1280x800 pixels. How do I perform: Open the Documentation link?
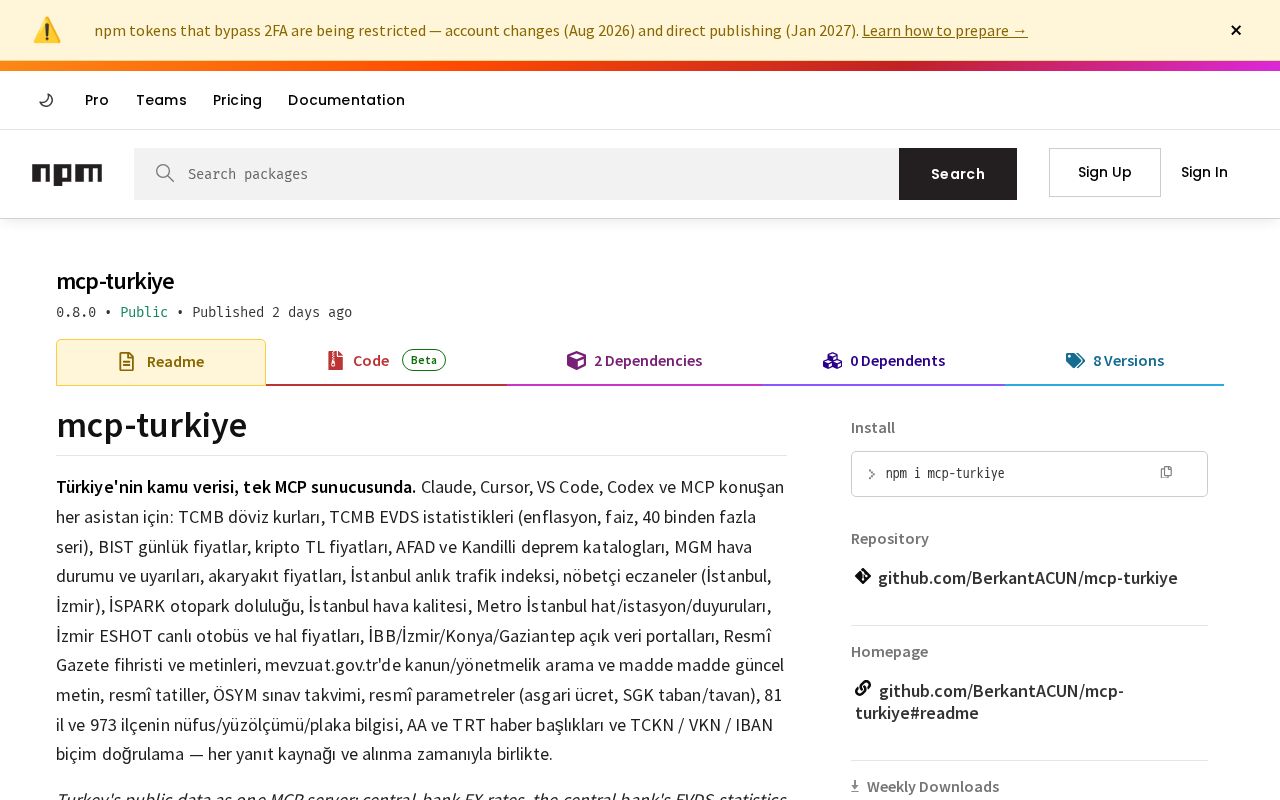click(x=346, y=100)
